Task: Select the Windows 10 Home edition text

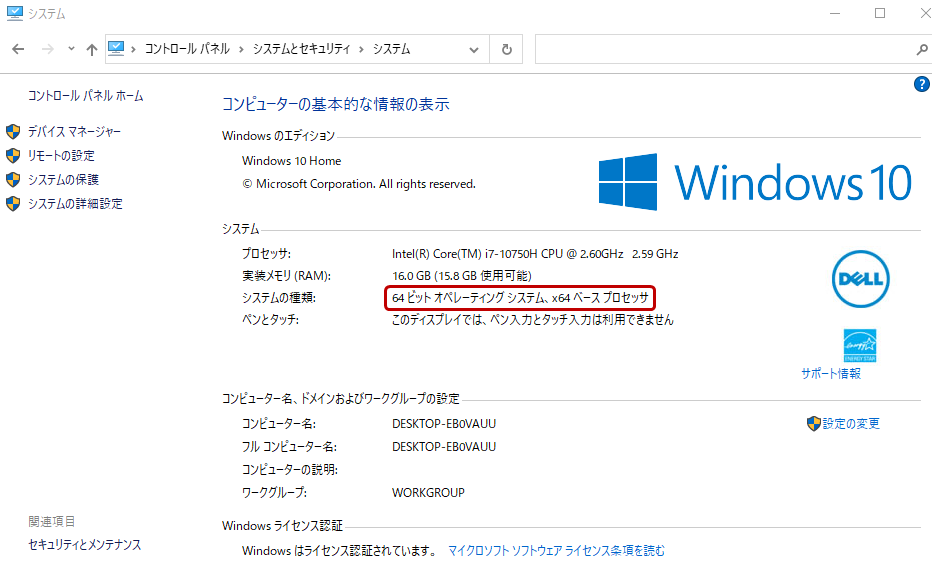Action: [291, 160]
